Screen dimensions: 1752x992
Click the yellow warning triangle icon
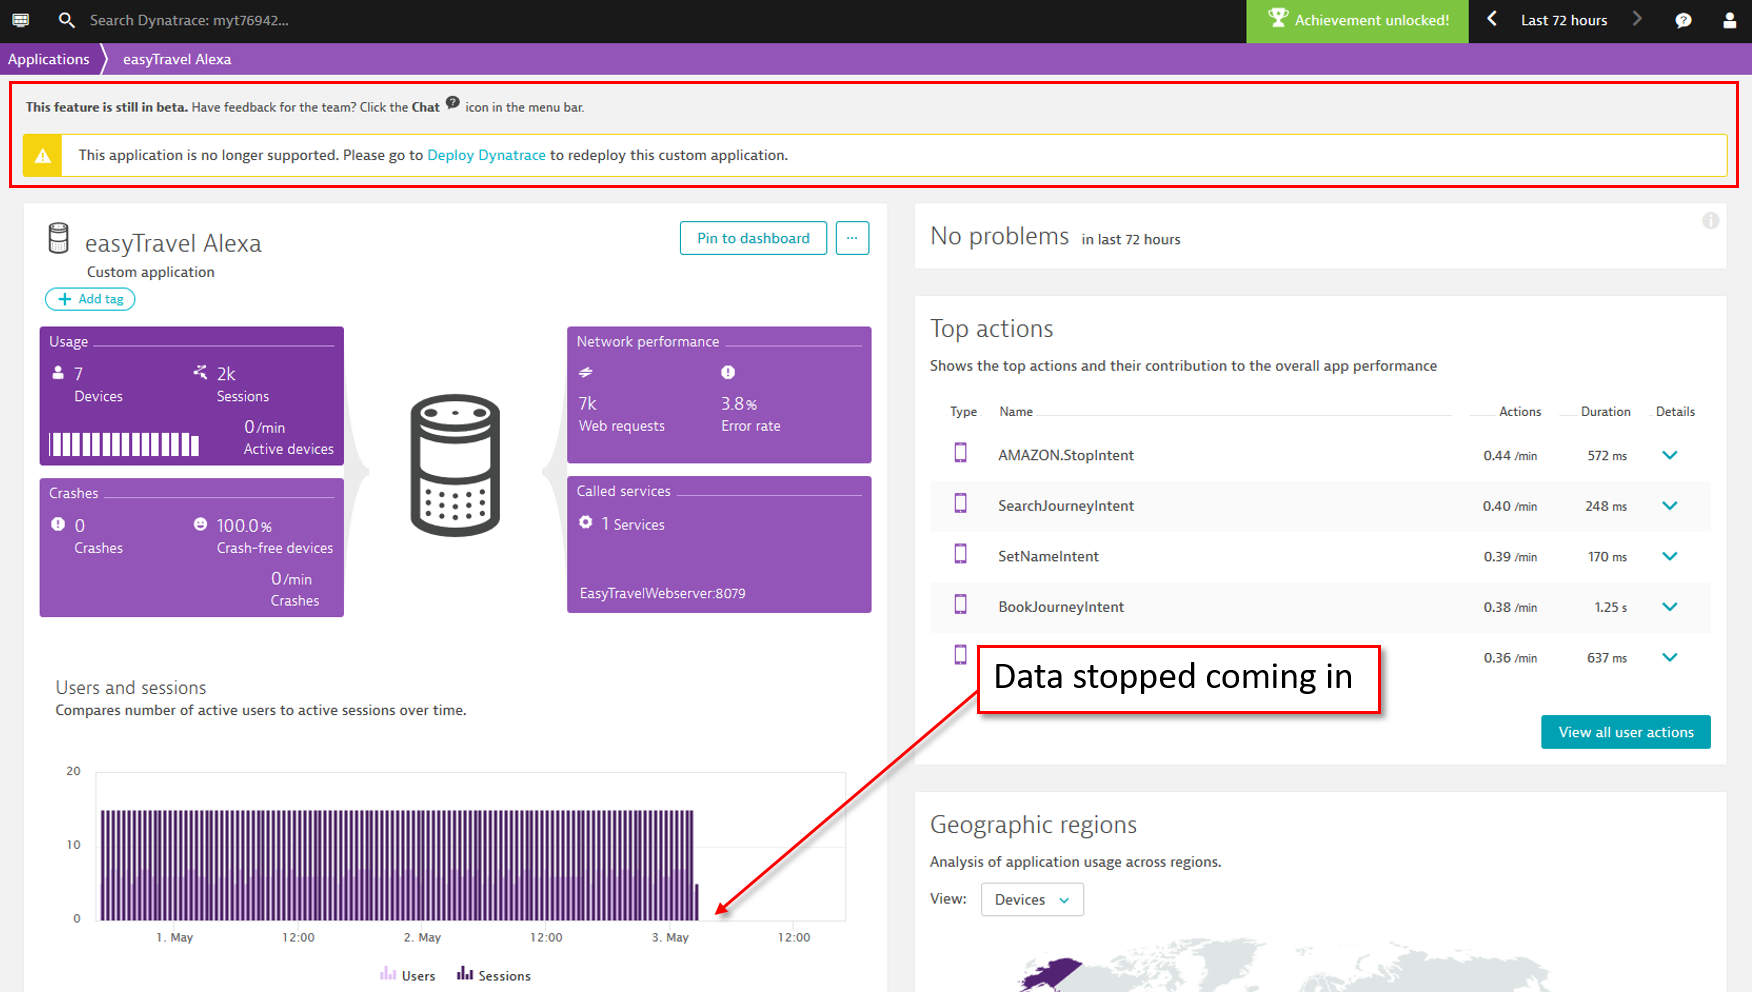tap(43, 156)
